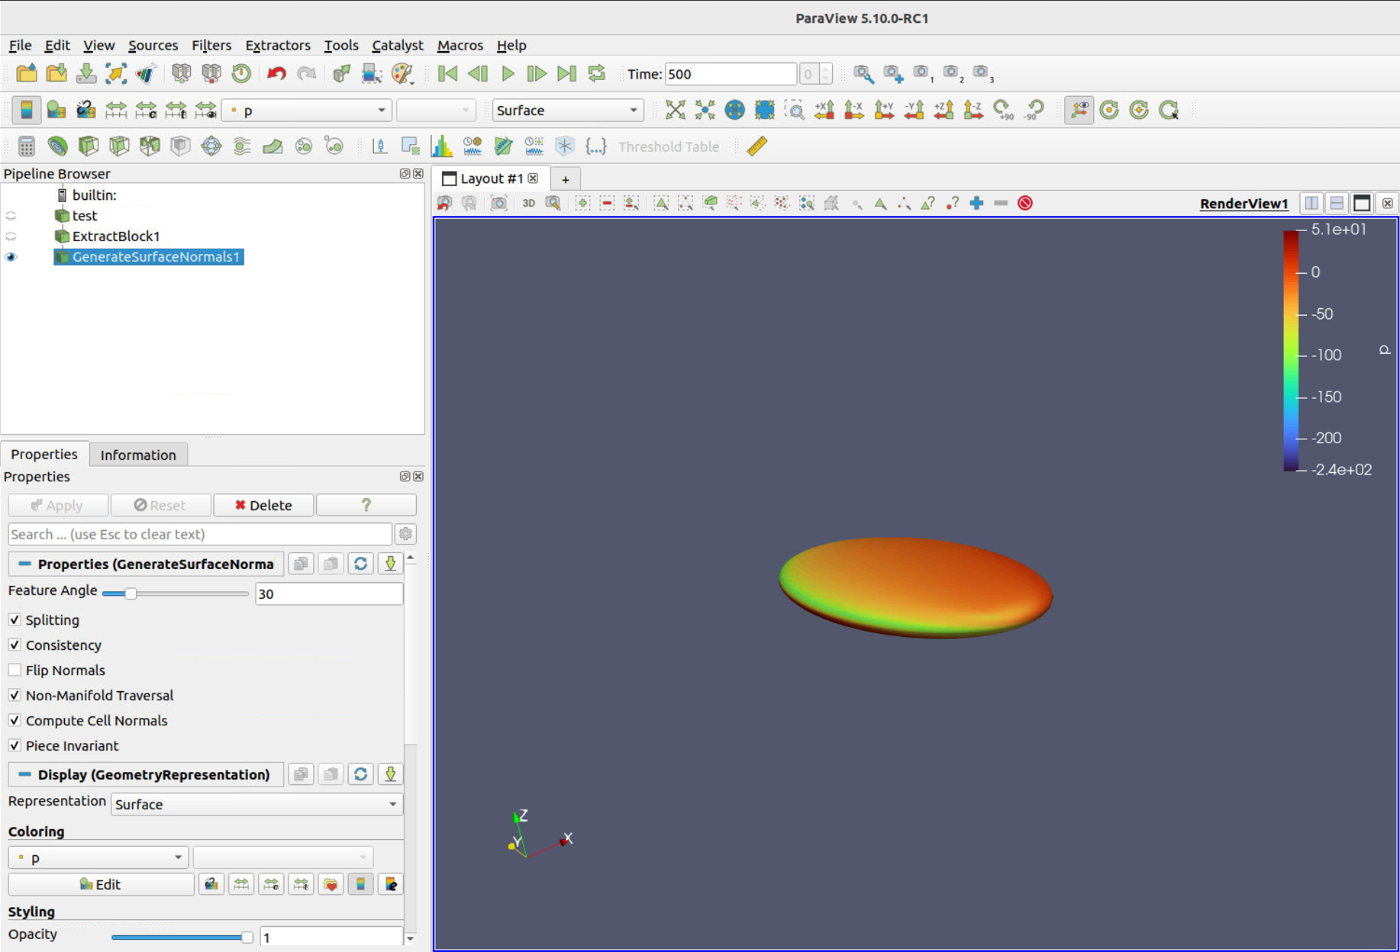The image size is (1400, 952).
Task: Click the ruler tool icon
Action: 757,147
